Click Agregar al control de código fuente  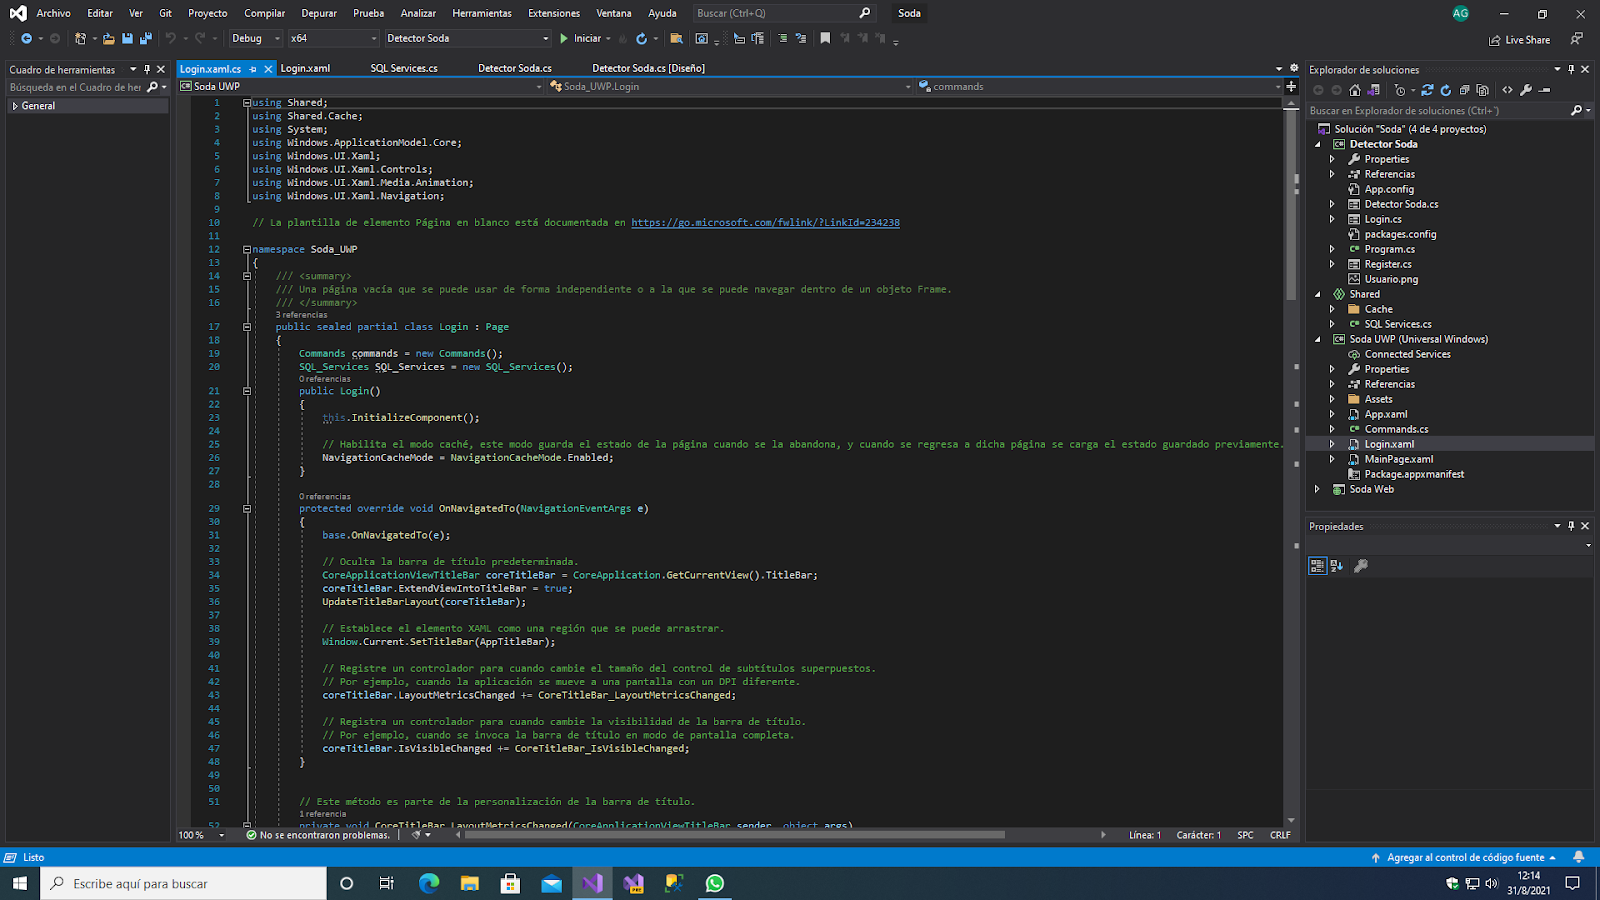(1464, 857)
